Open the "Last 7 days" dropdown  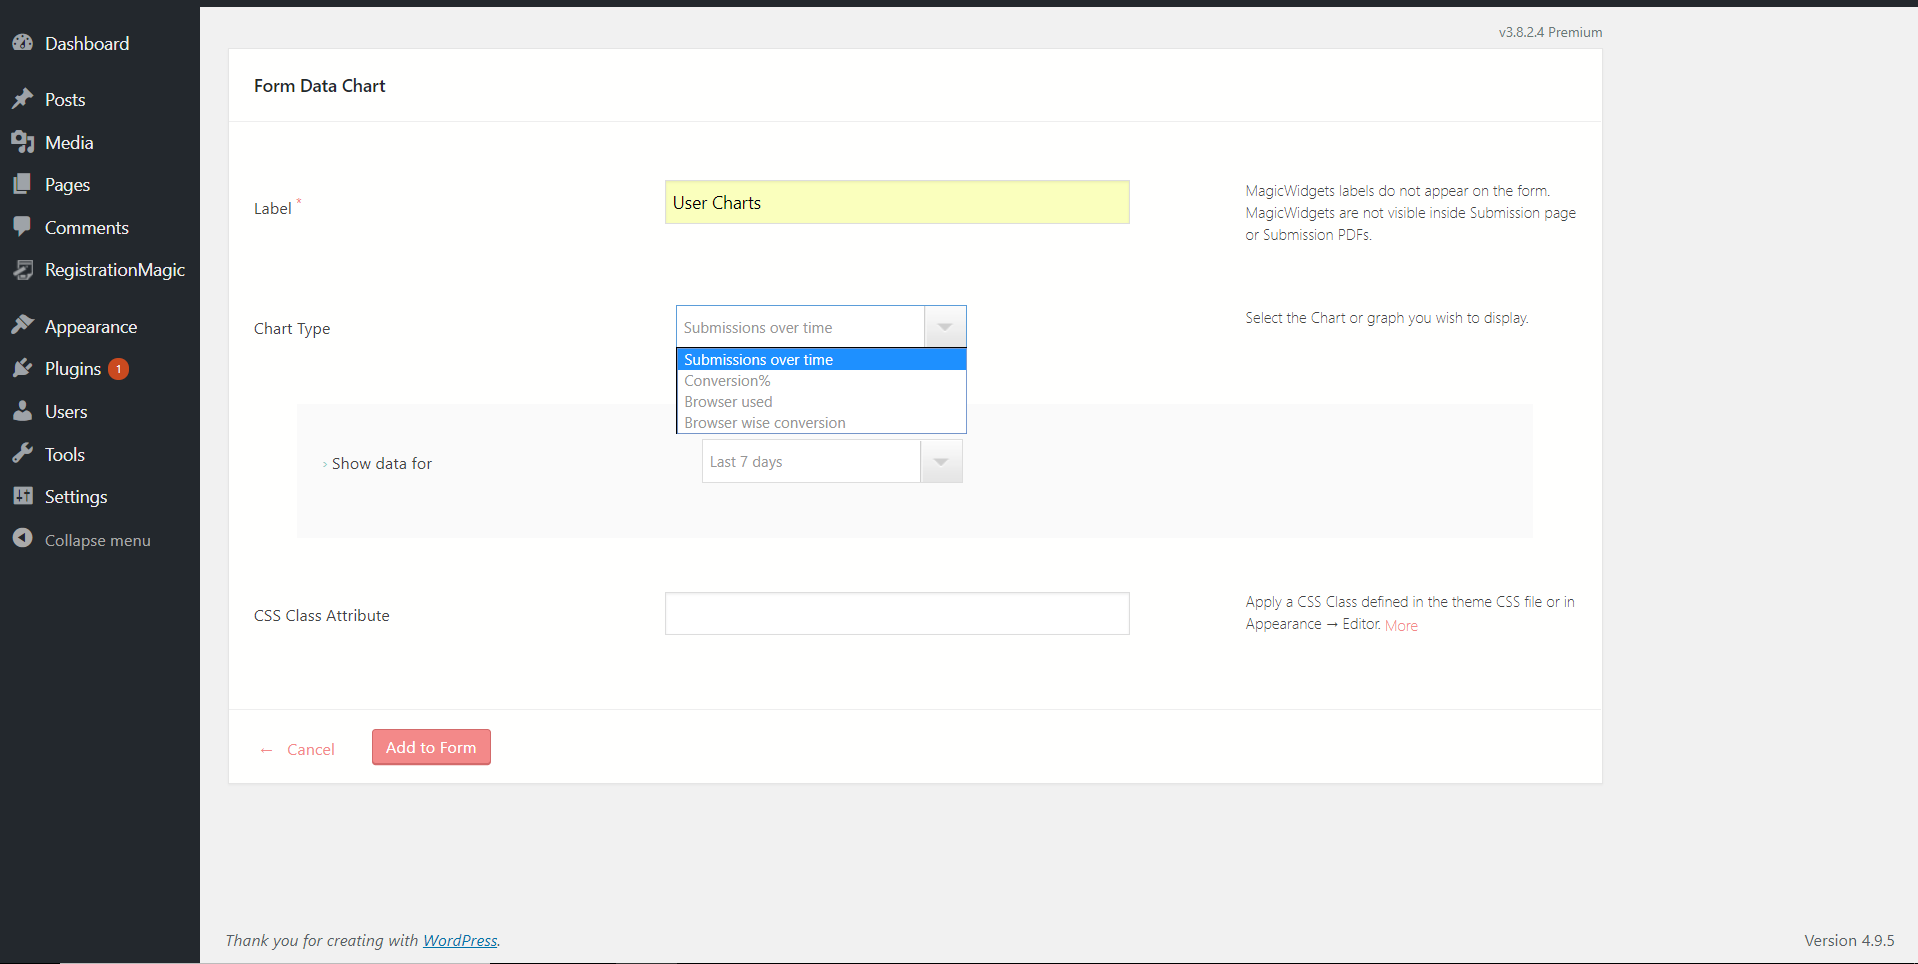pyautogui.click(x=940, y=461)
